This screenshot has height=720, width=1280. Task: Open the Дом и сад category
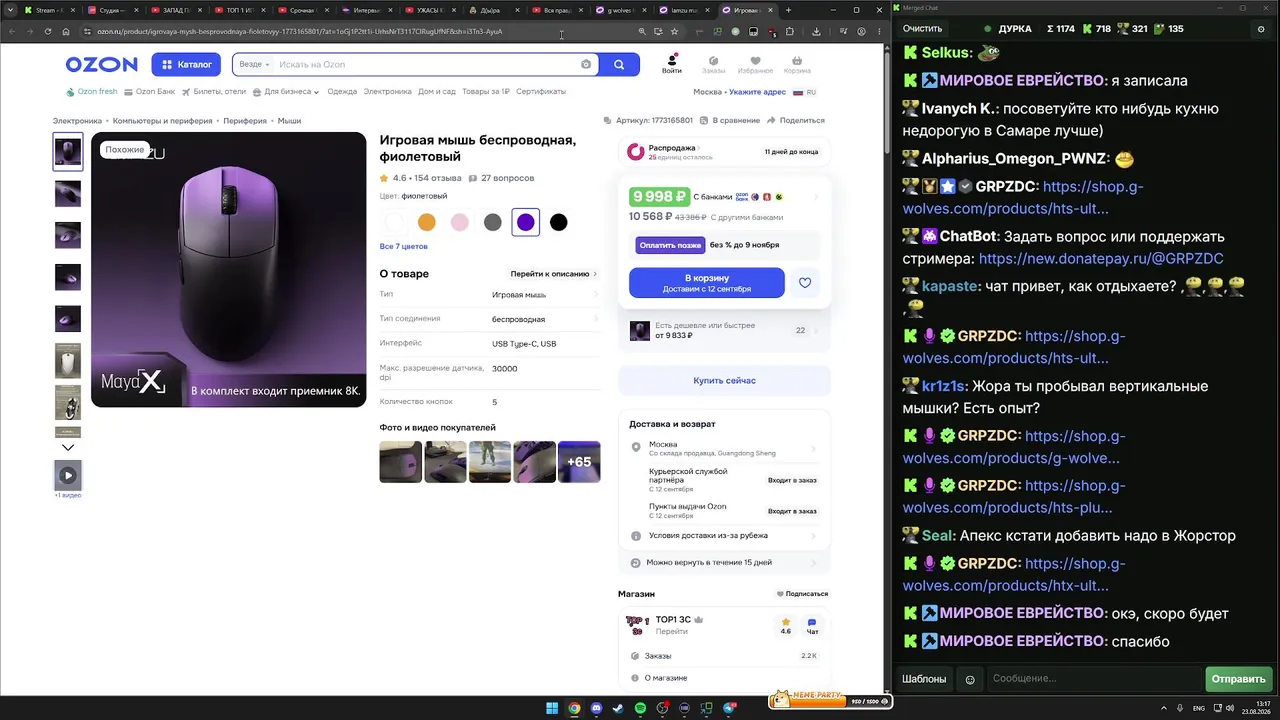click(437, 92)
